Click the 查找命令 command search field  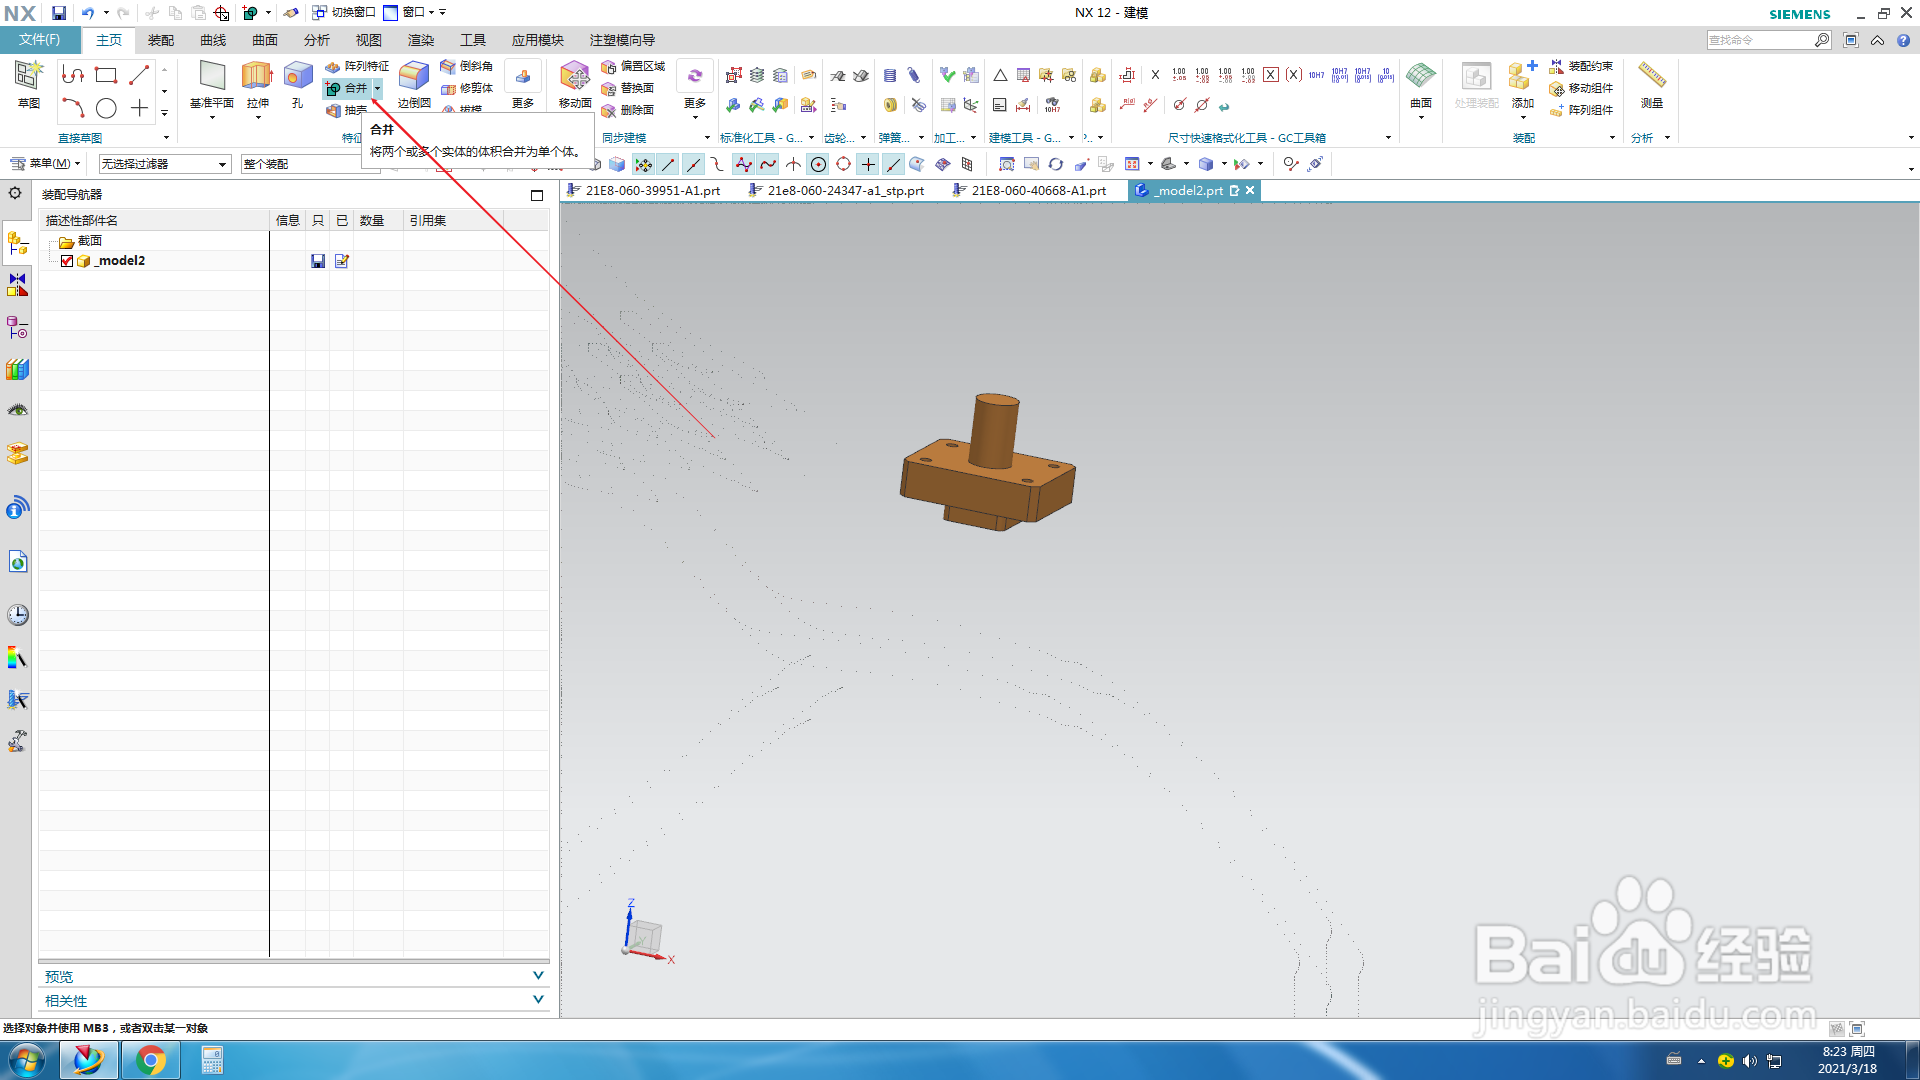click(x=1760, y=40)
